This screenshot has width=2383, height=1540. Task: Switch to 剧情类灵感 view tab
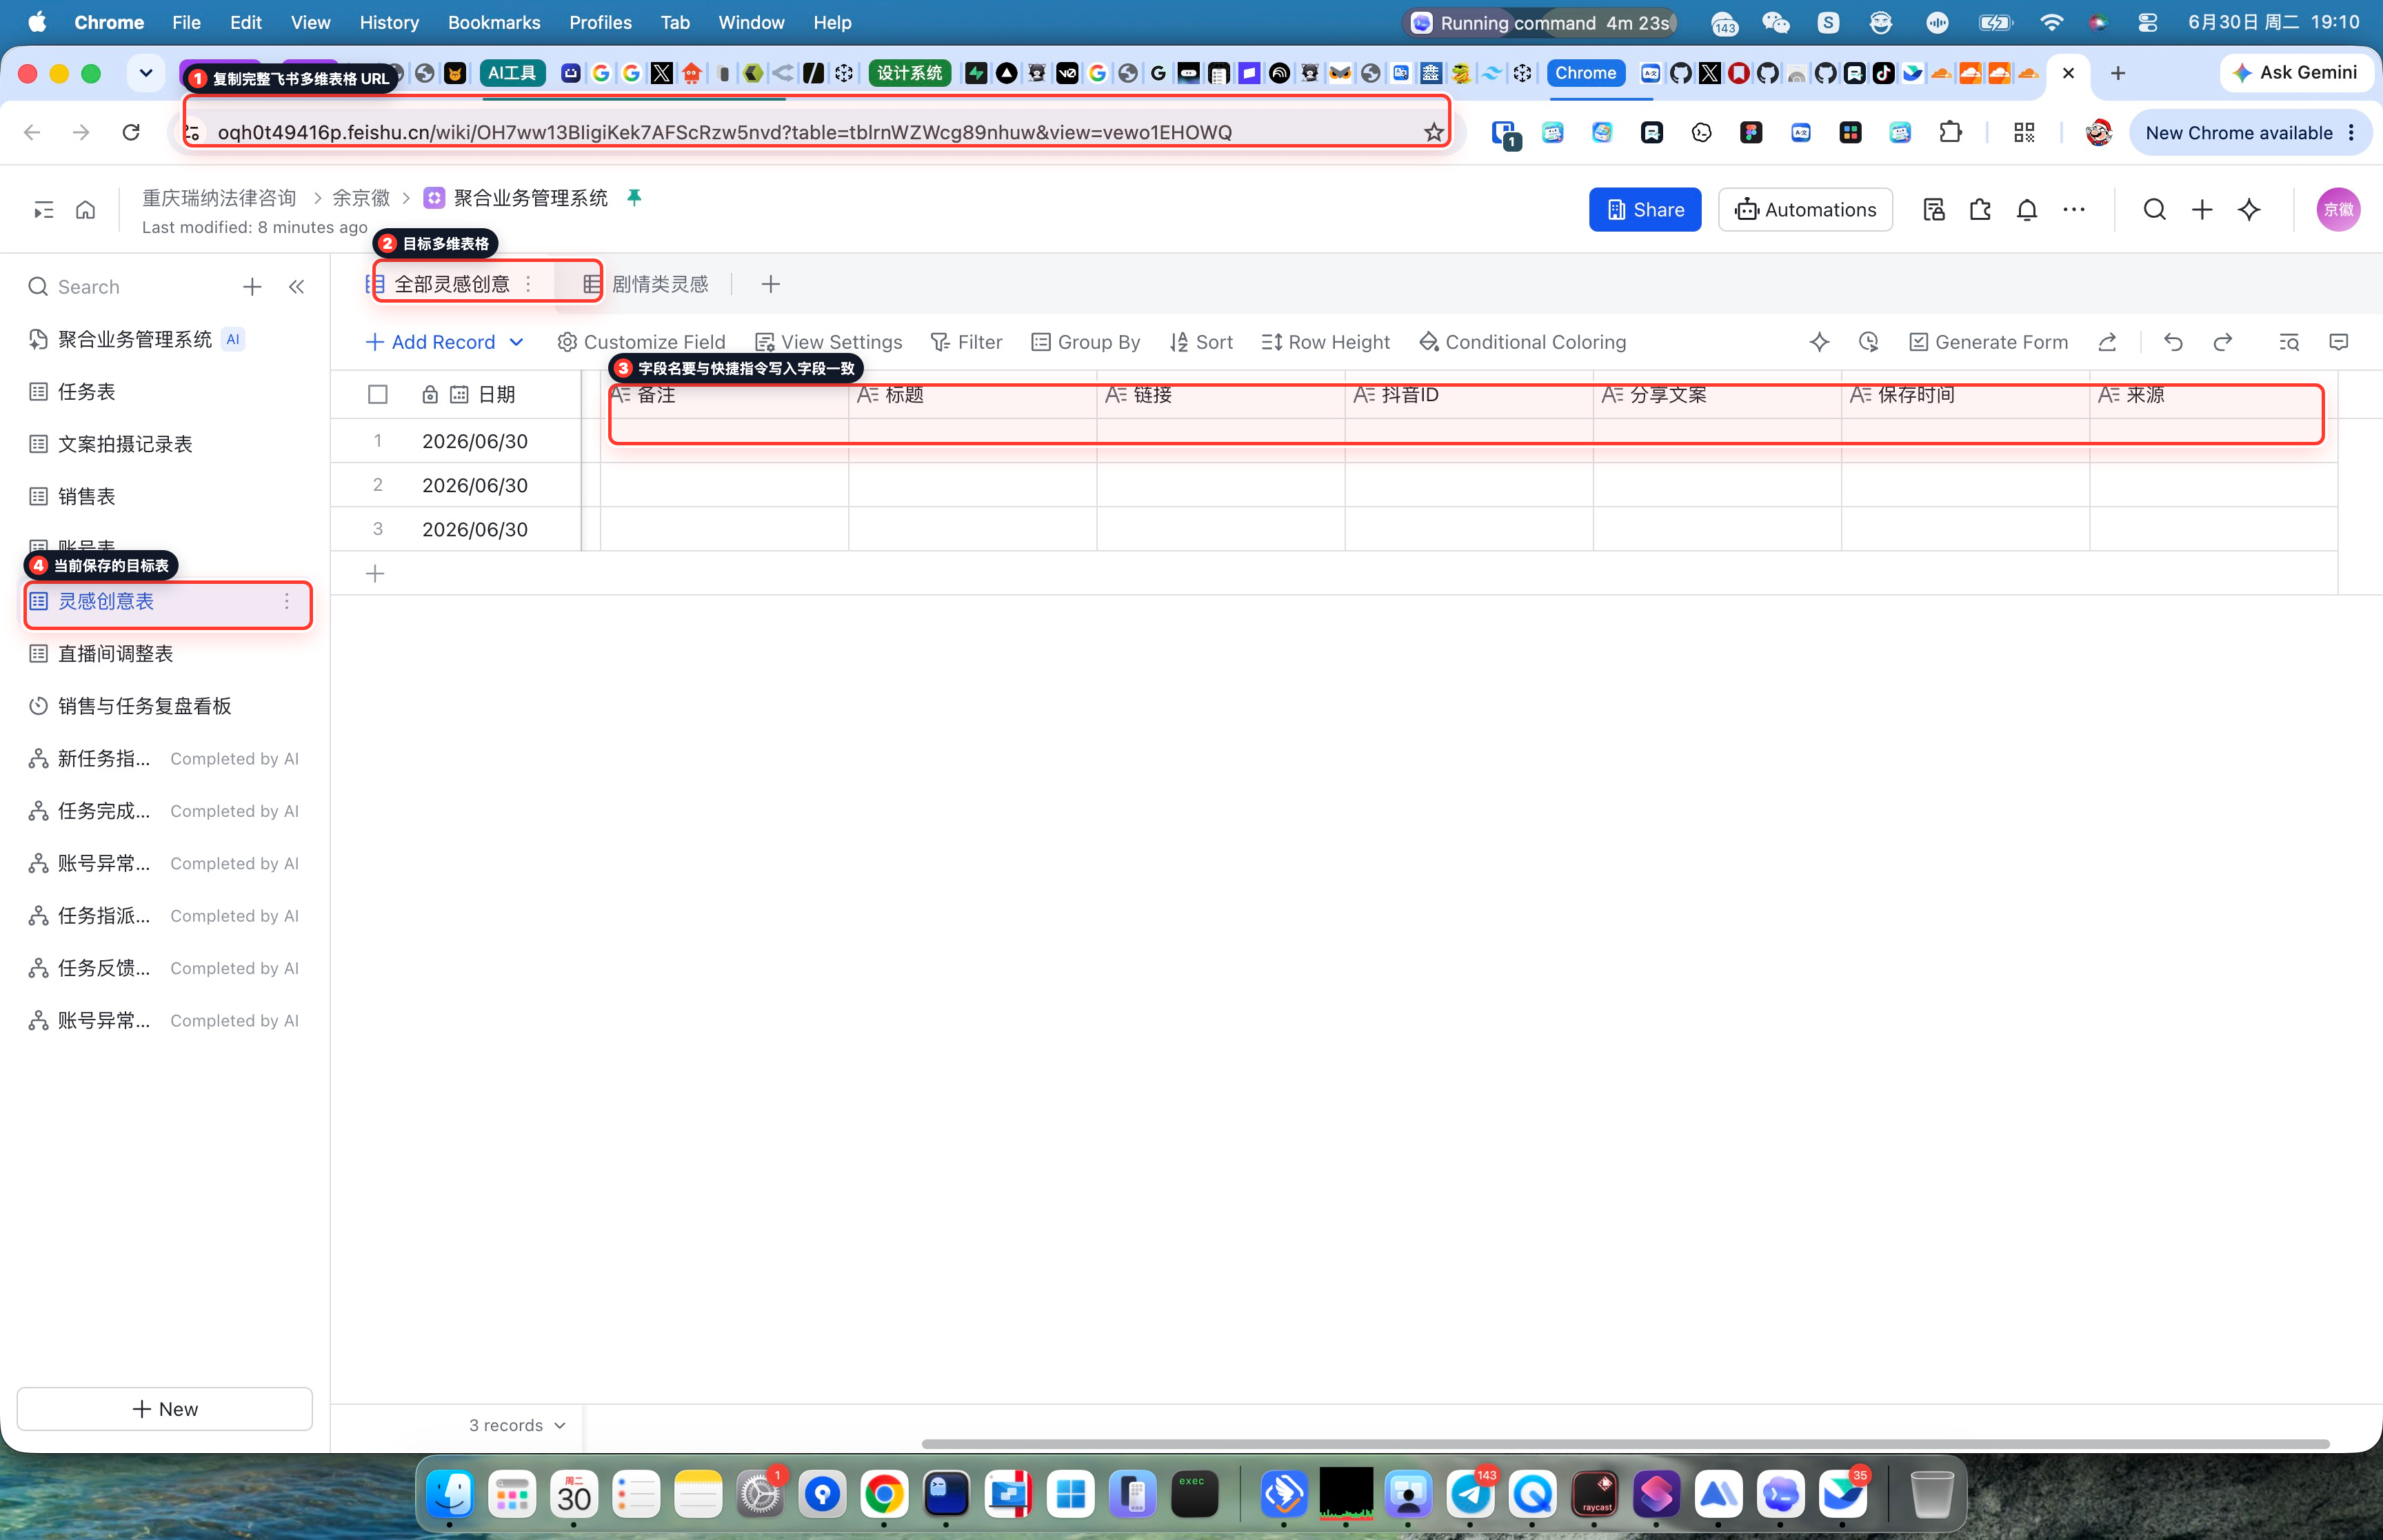[x=646, y=285]
